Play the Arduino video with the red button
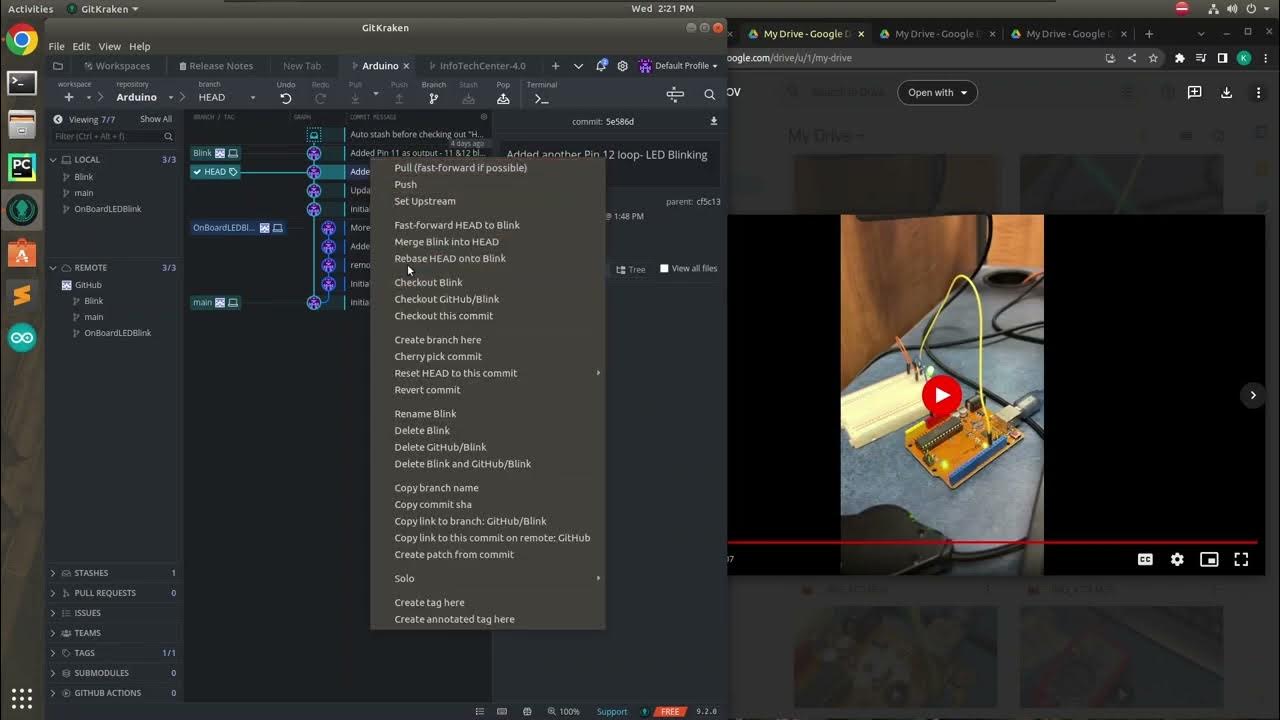Screen dimensions: 1280x720 (x=941, y=395)
